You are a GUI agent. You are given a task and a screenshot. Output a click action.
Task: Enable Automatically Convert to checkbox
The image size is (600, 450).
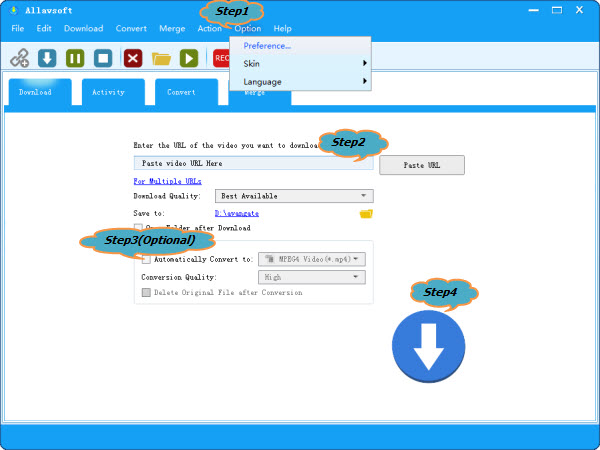coord(146,259)
